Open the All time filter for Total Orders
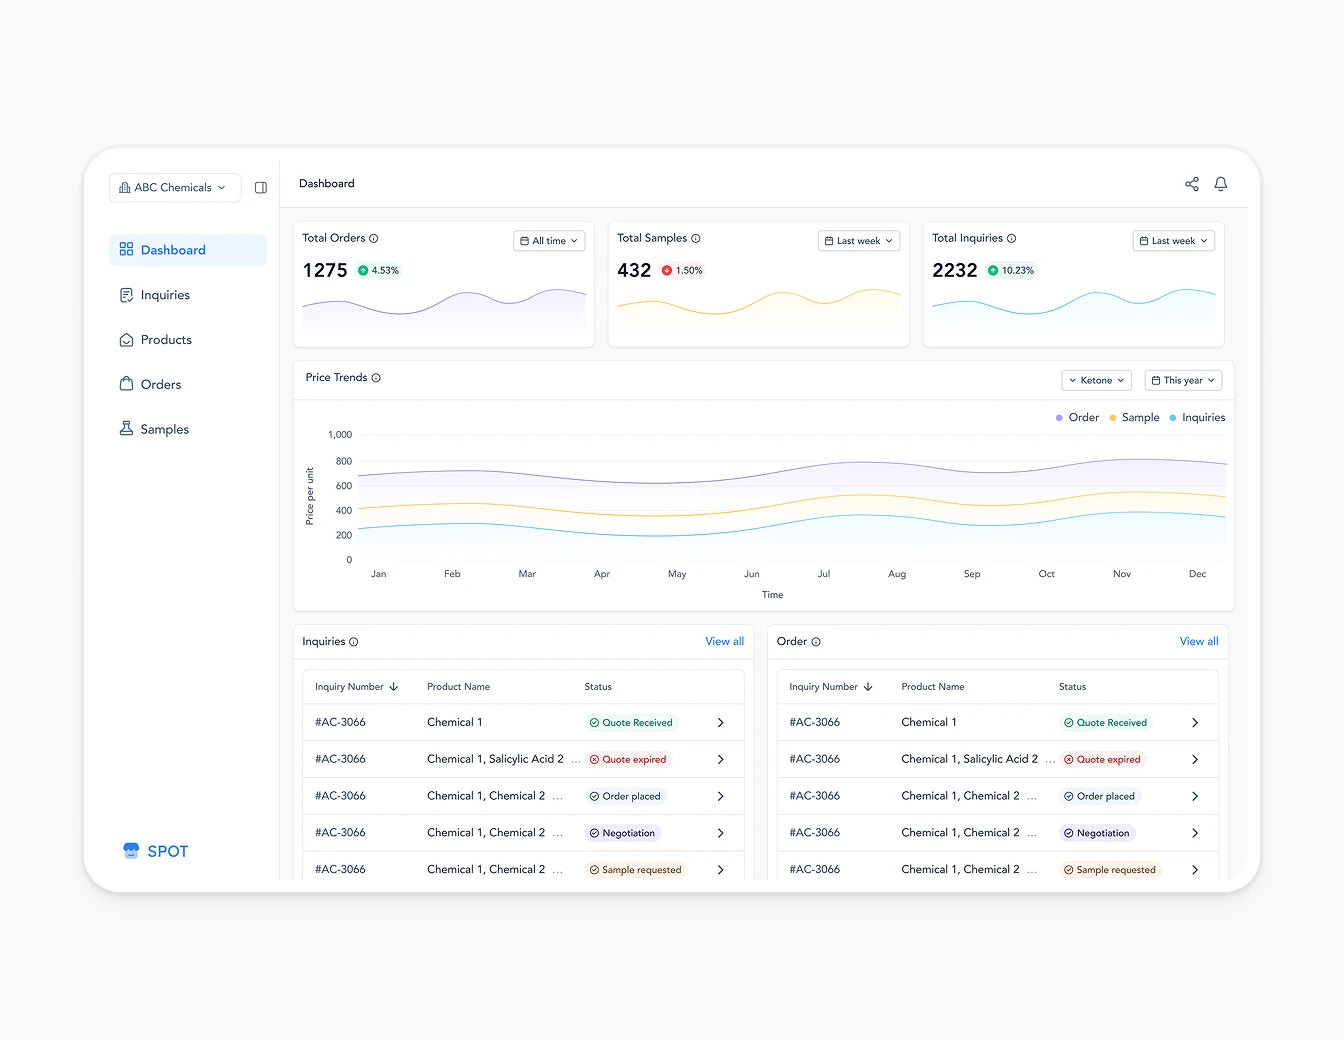The height and width of the screenshot is (1040, 1344). click(548, 240)
